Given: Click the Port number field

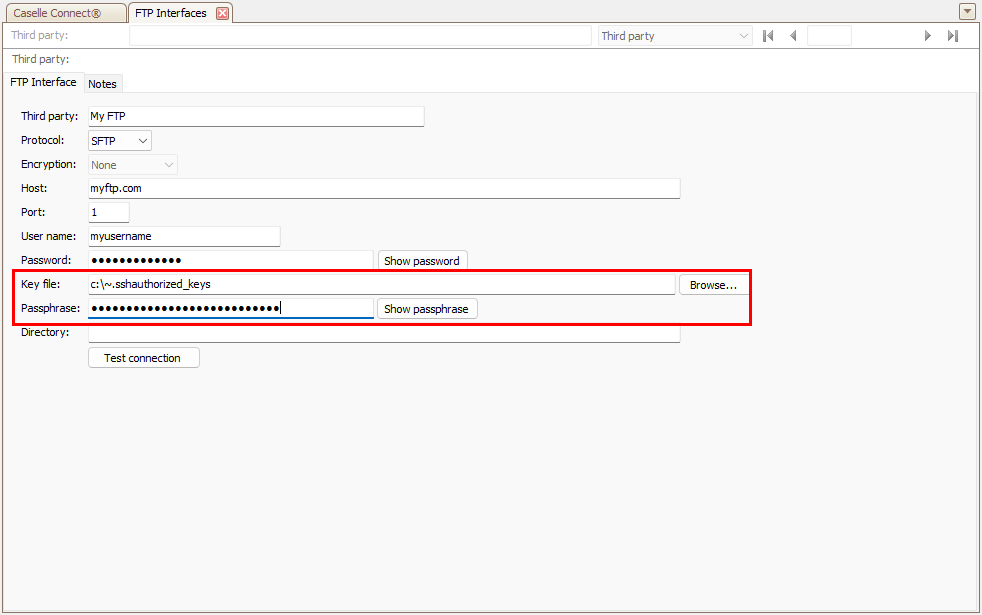Looking at the screenshot, I should tap(108, 212).
